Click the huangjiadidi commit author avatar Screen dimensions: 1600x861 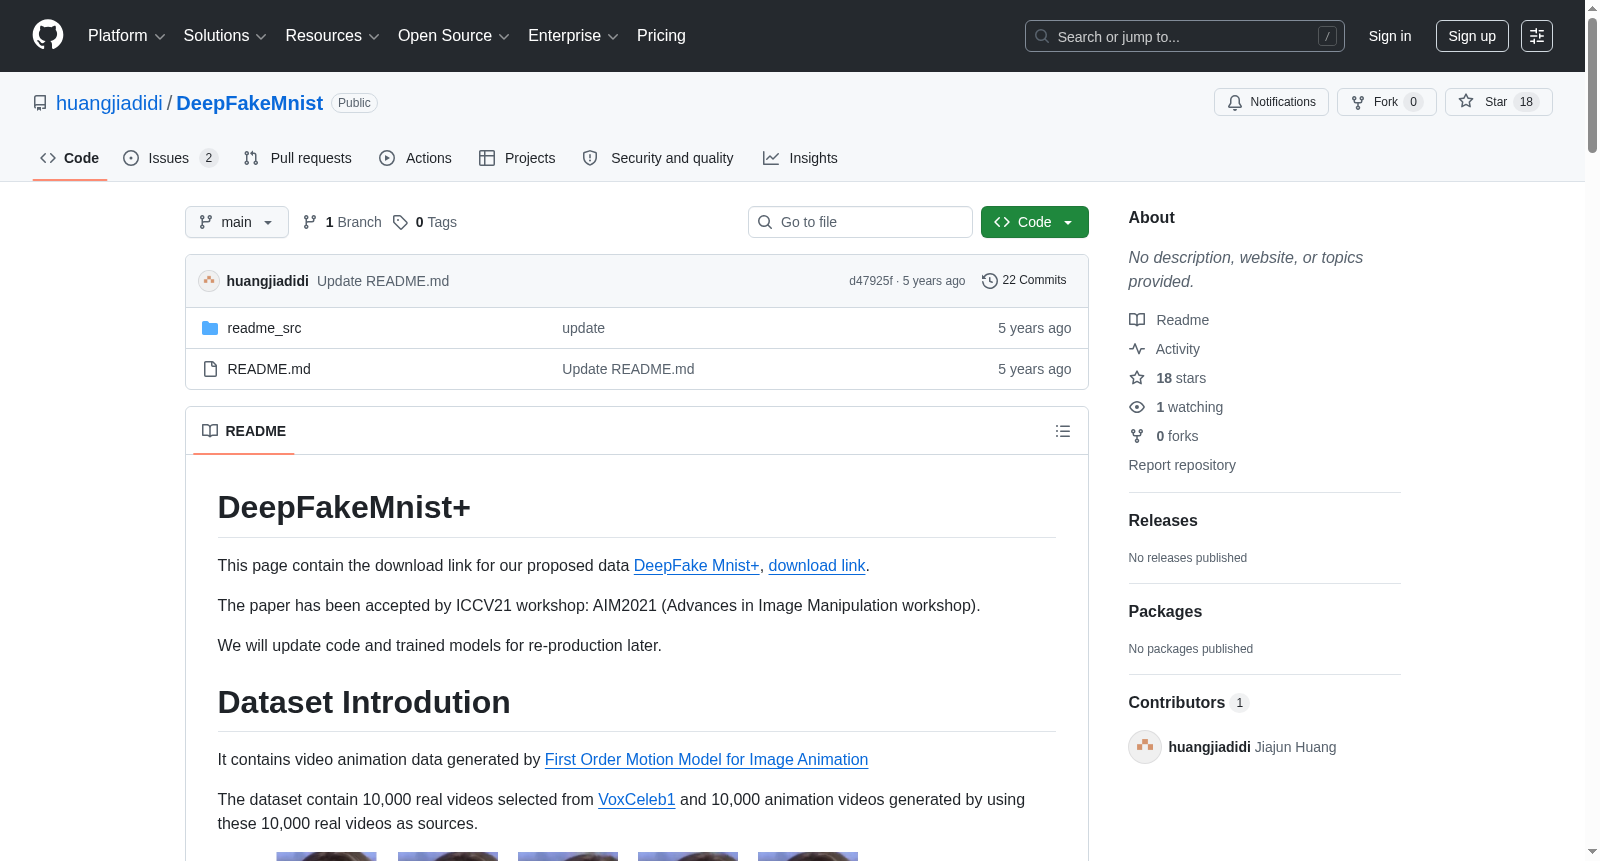[209, 281]
